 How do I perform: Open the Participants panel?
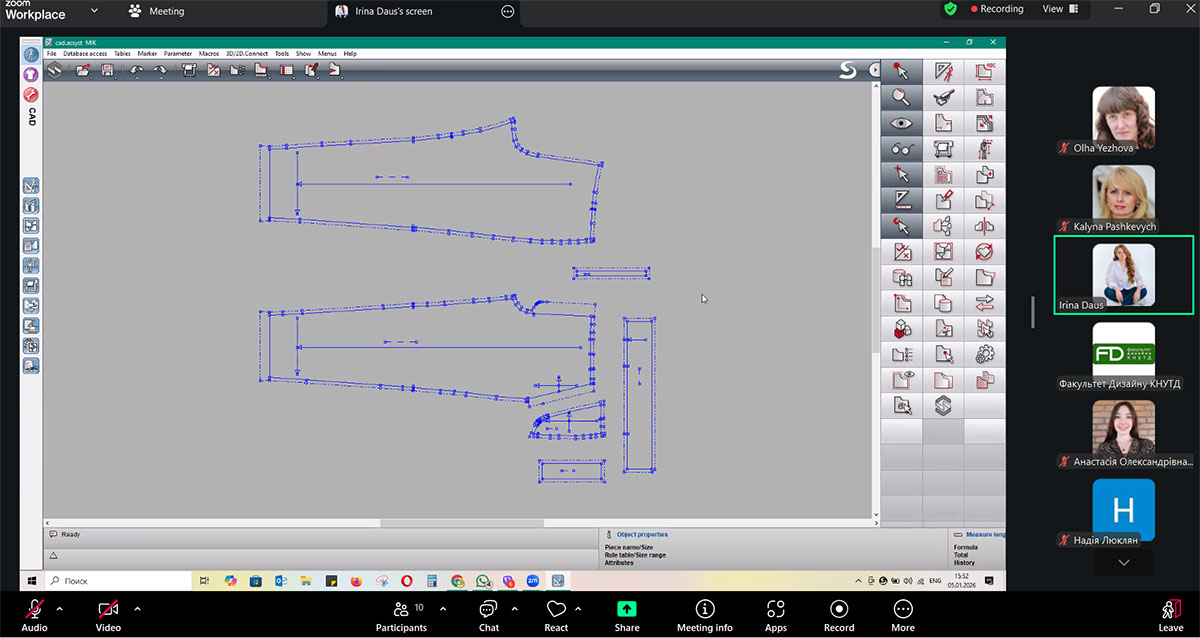click(401, 615)
